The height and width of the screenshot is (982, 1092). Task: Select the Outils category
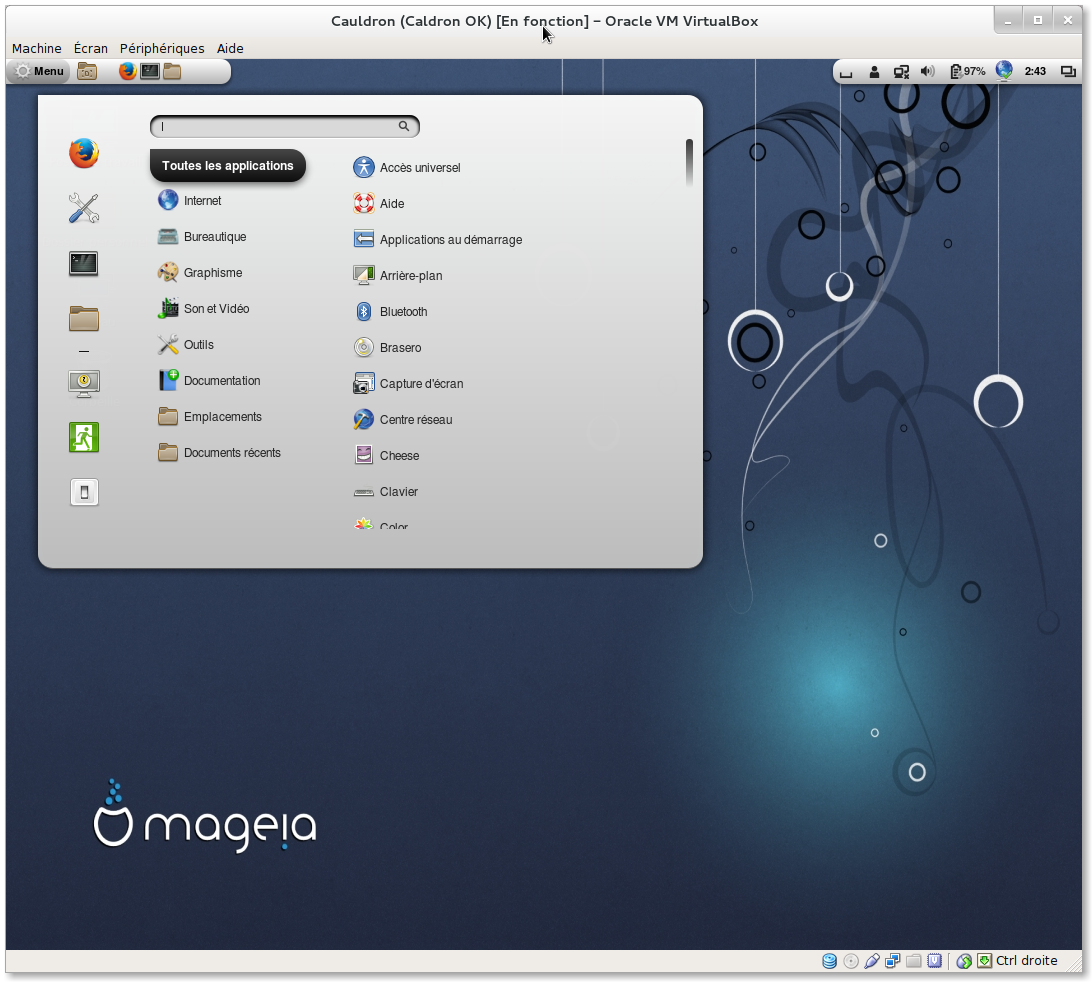(x=186, y=345)
